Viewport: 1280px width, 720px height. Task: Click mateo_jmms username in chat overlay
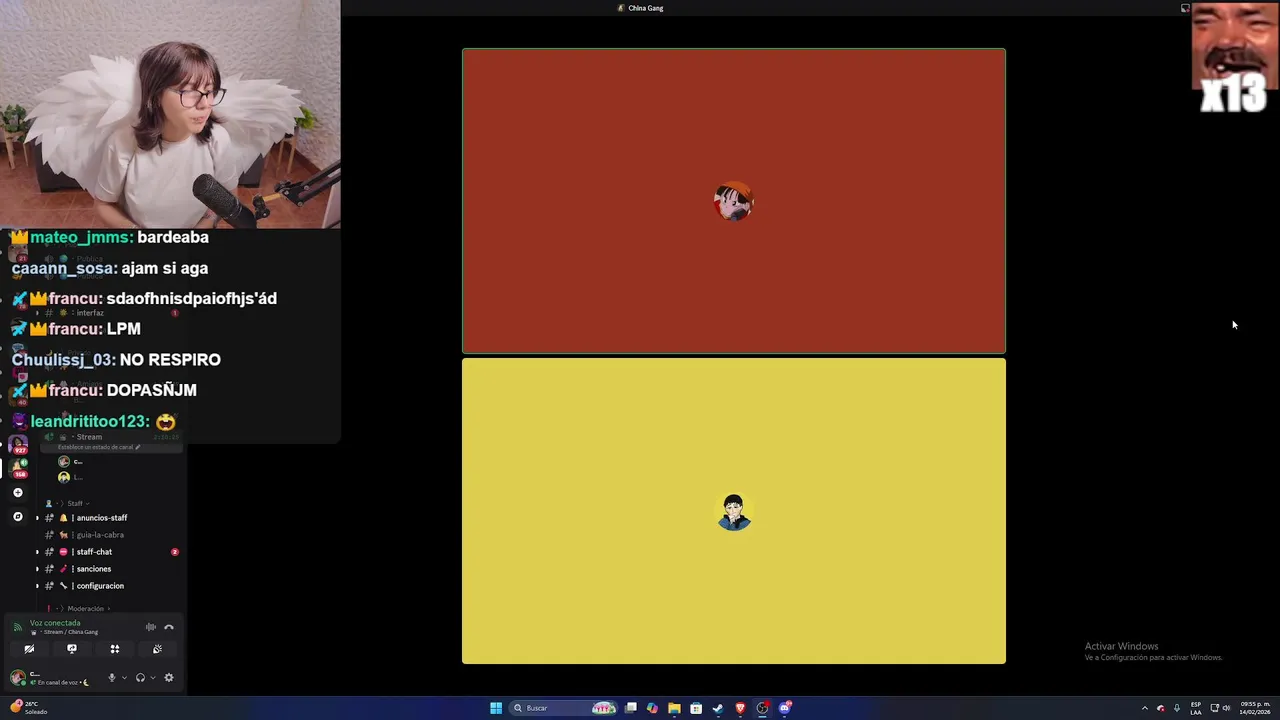coord(80,238)
